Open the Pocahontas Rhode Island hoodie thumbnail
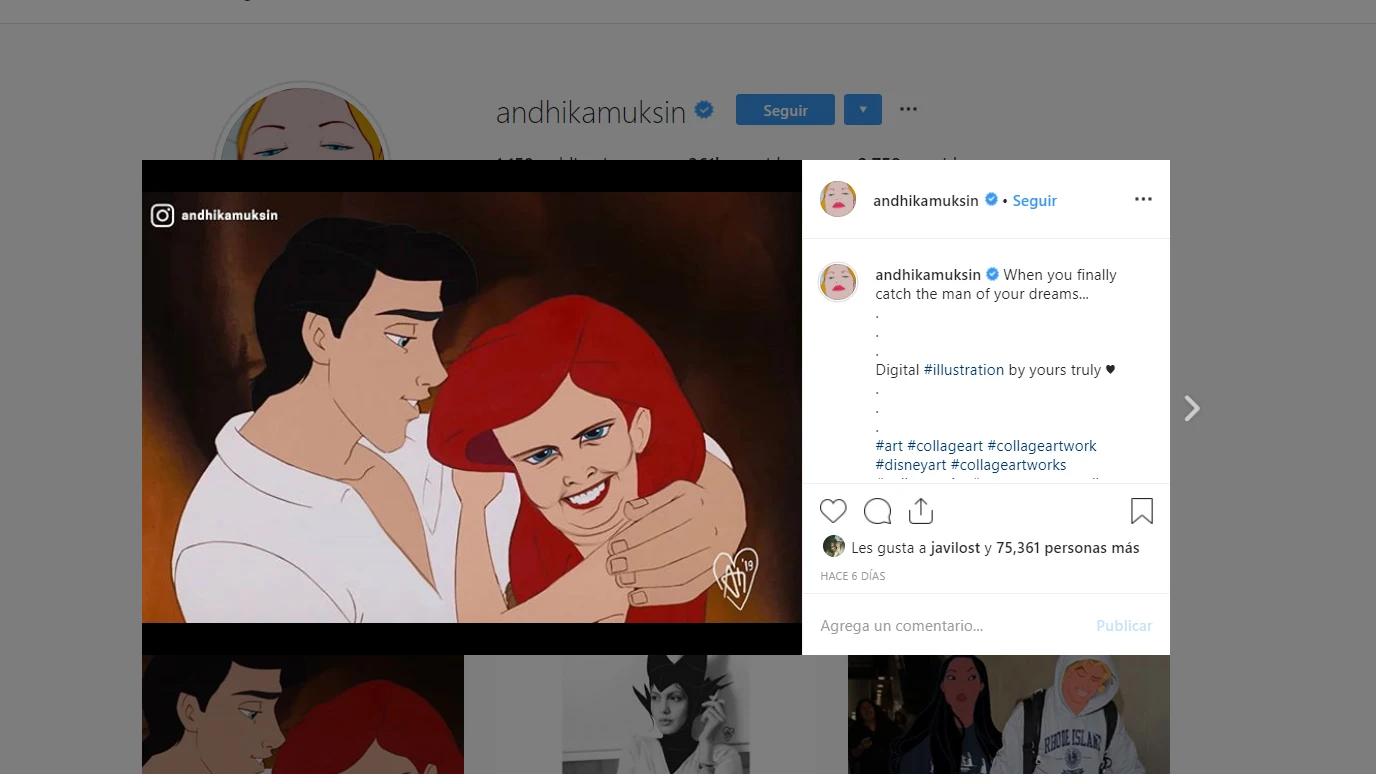The height and width of the screenshot is (774, 1376). (1009, 714)
